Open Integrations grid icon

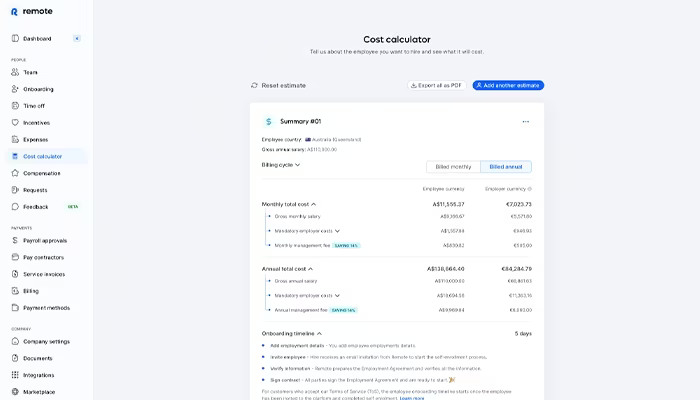tap(15, 375)
